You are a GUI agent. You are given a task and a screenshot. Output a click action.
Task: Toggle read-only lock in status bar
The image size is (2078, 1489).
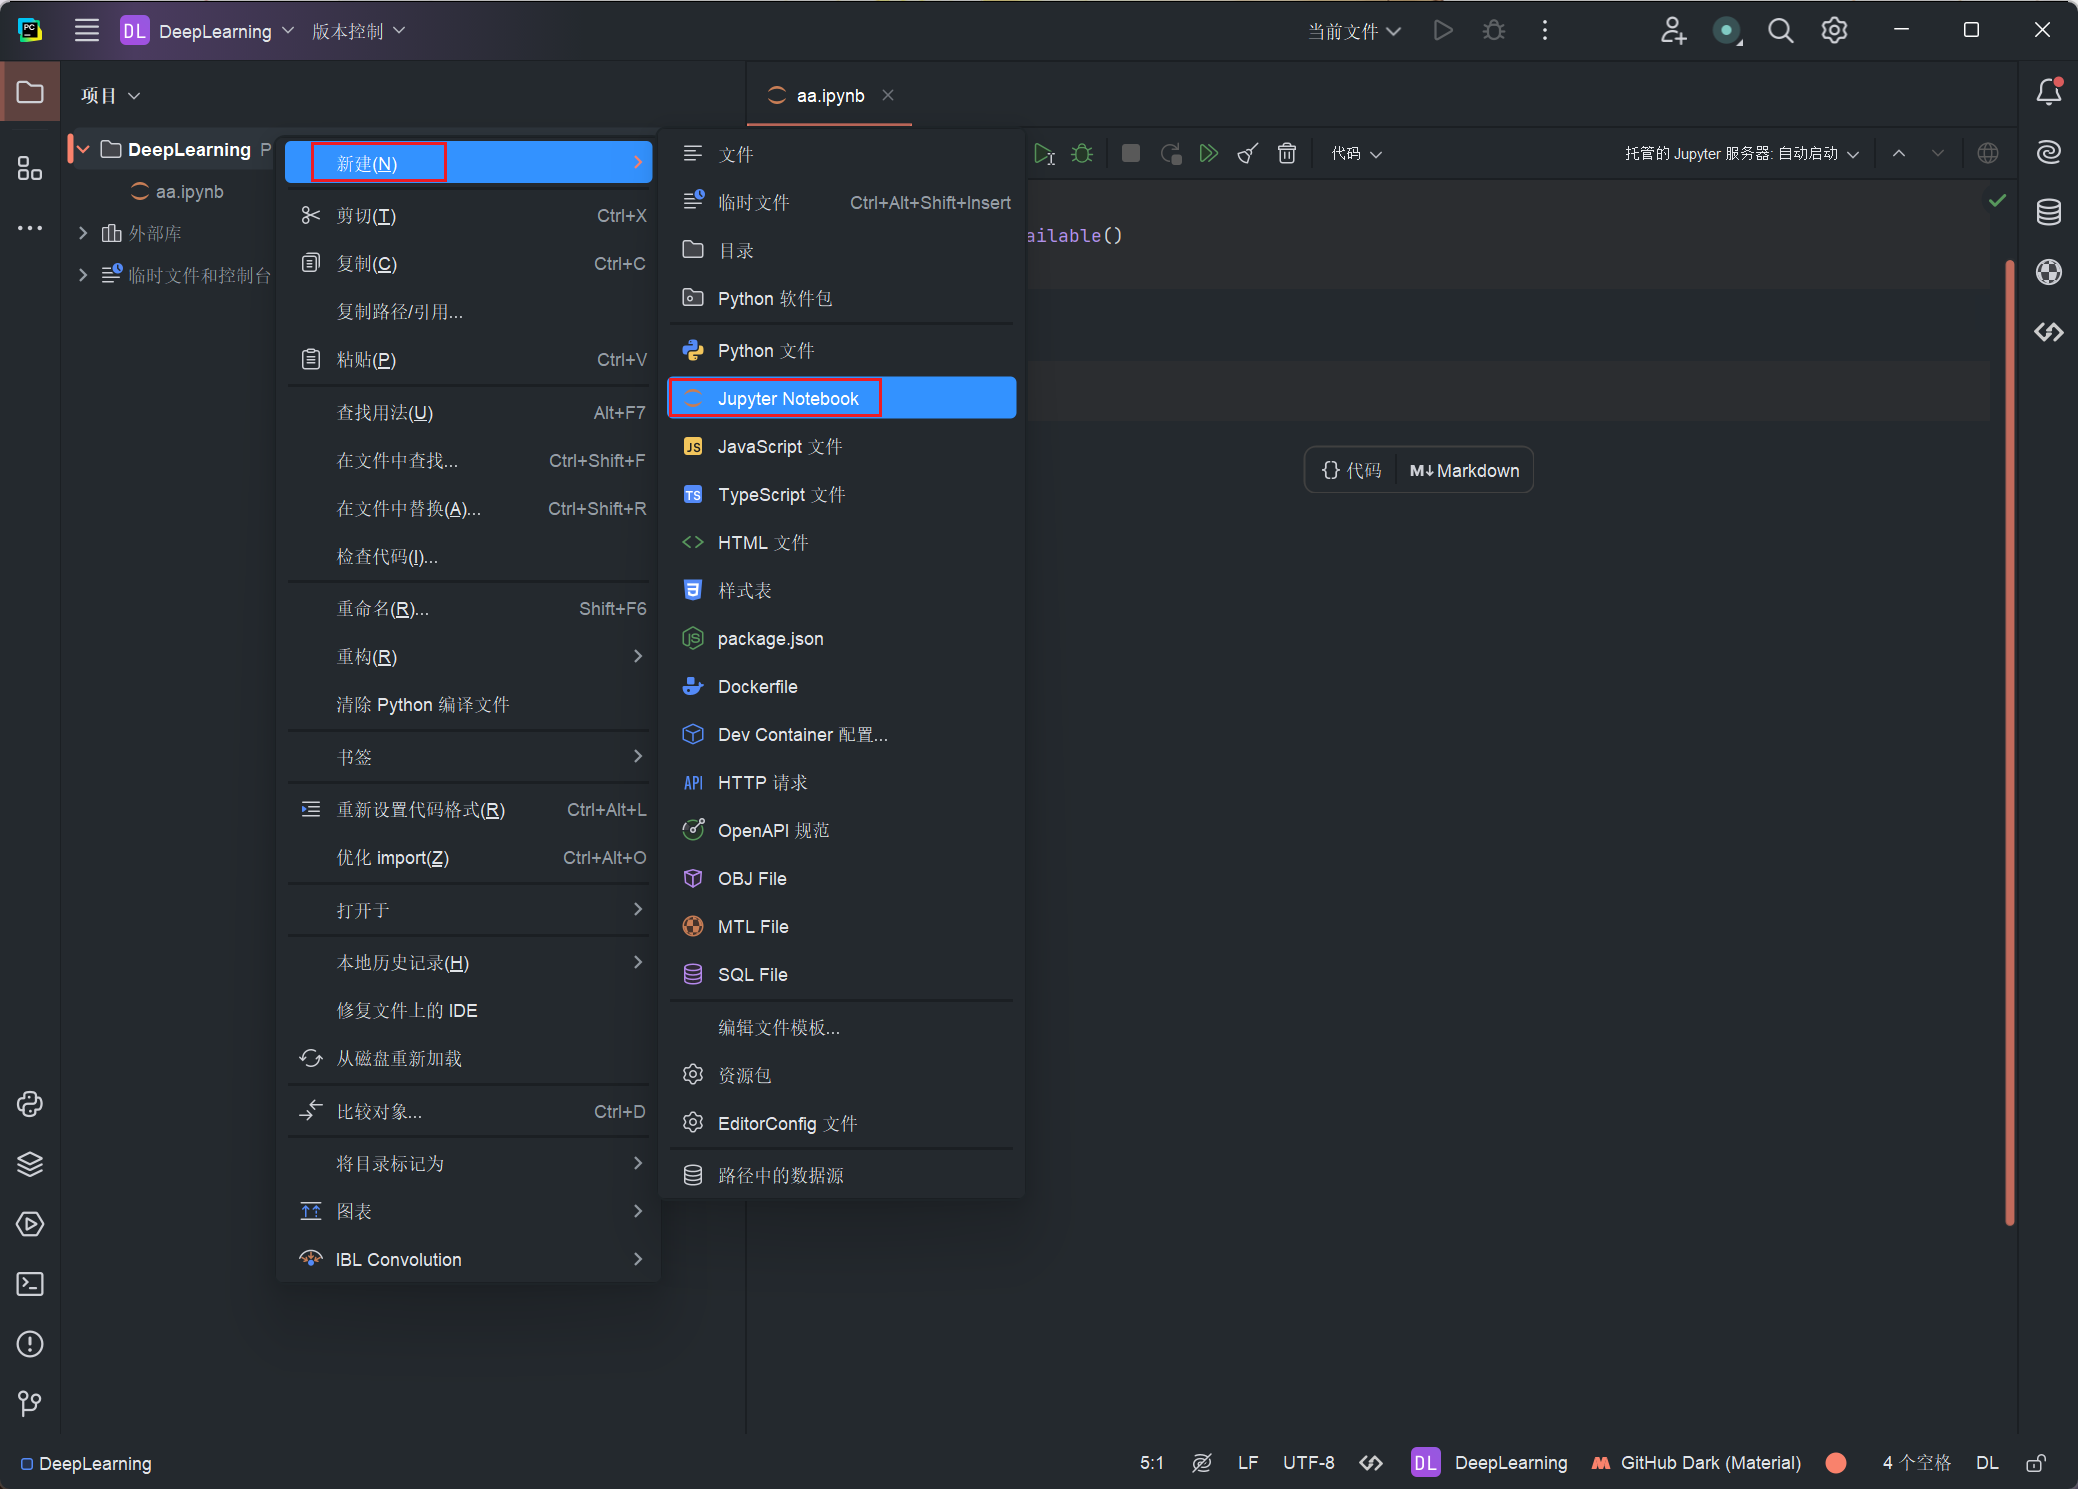2036,1463
